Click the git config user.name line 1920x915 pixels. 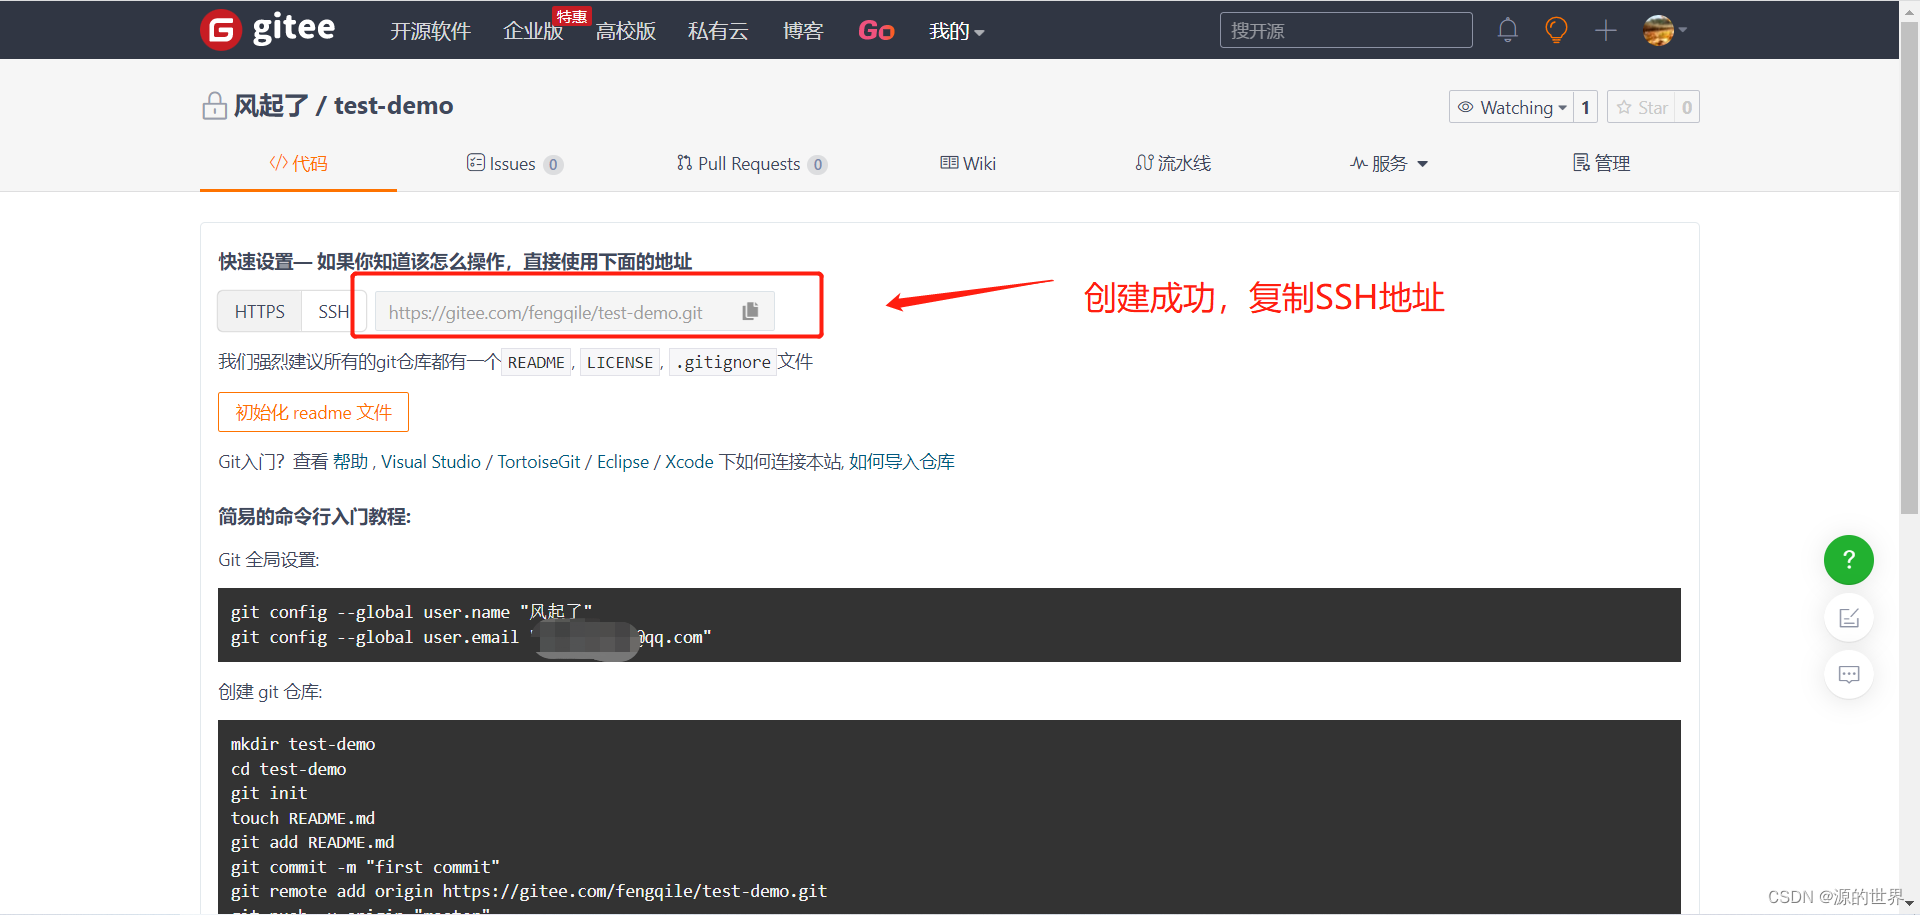[411, 612]
